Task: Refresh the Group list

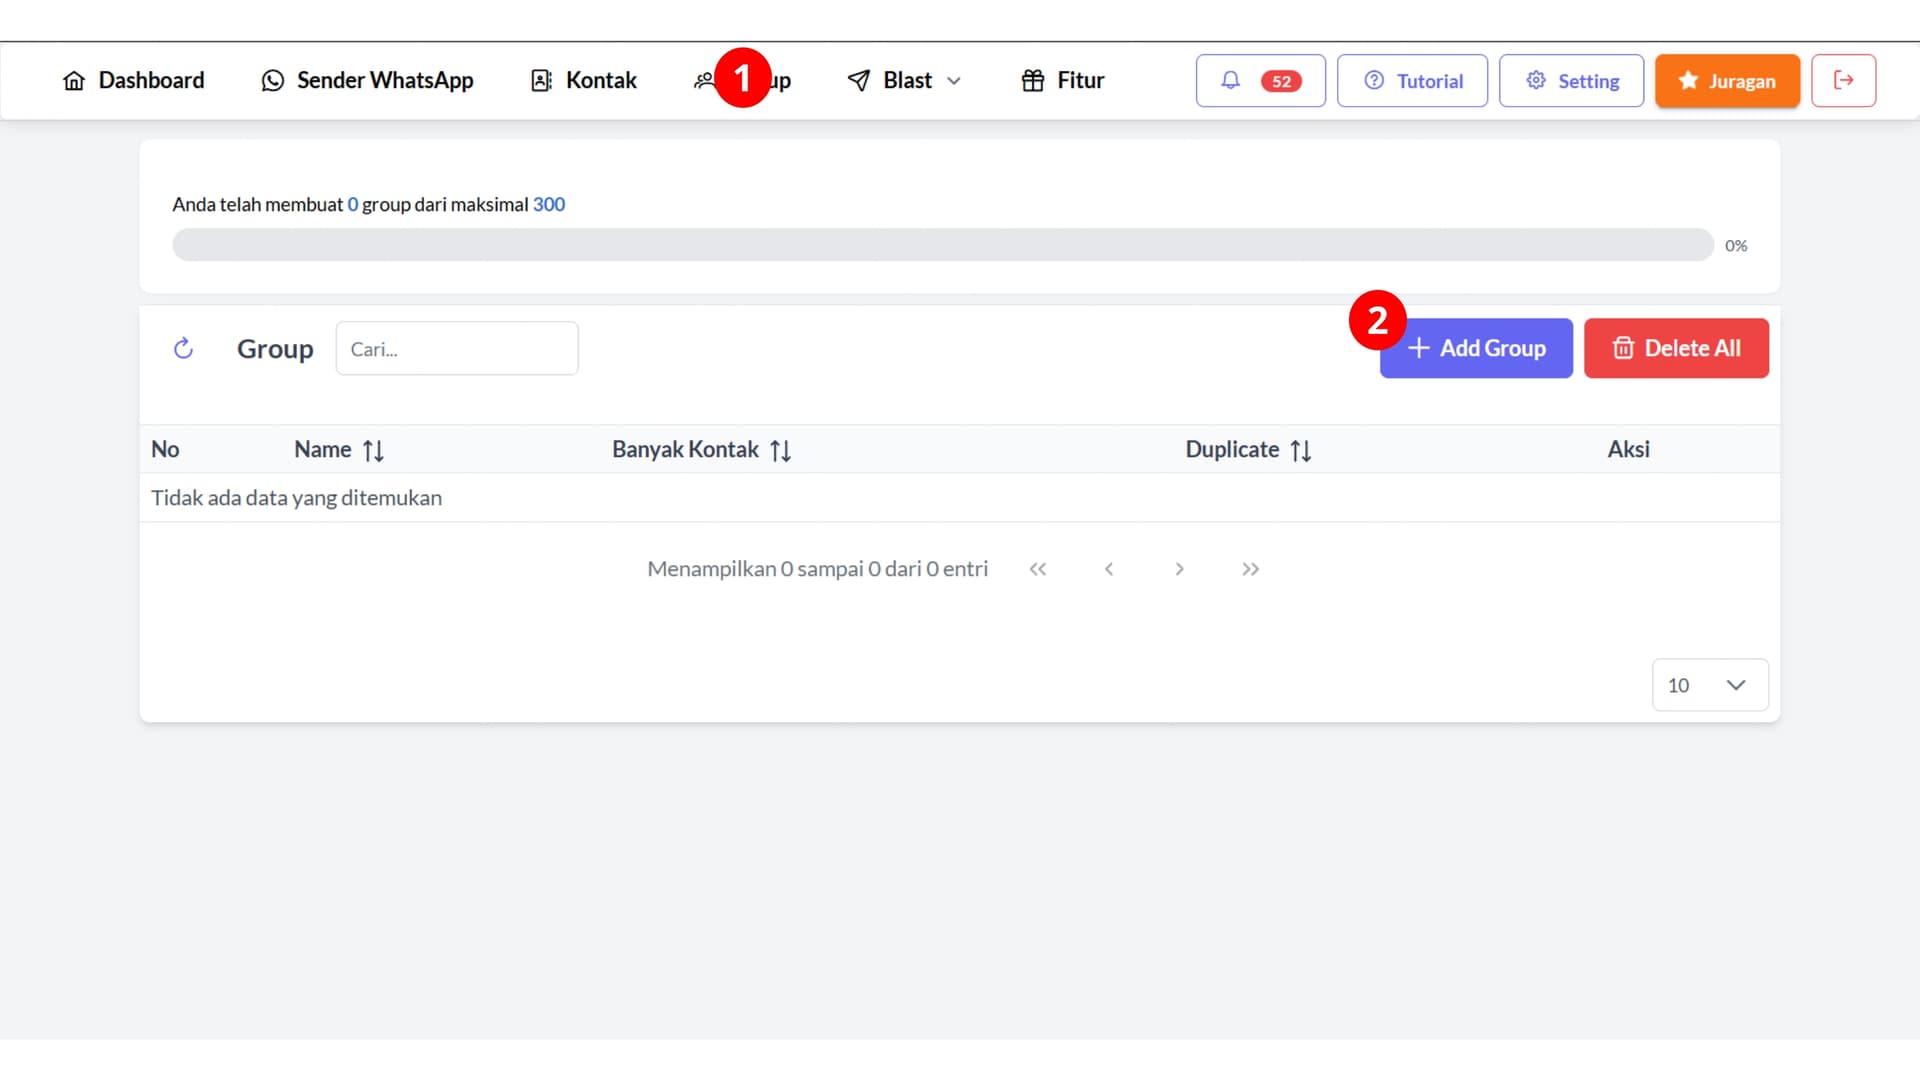Action: [183, 348]
